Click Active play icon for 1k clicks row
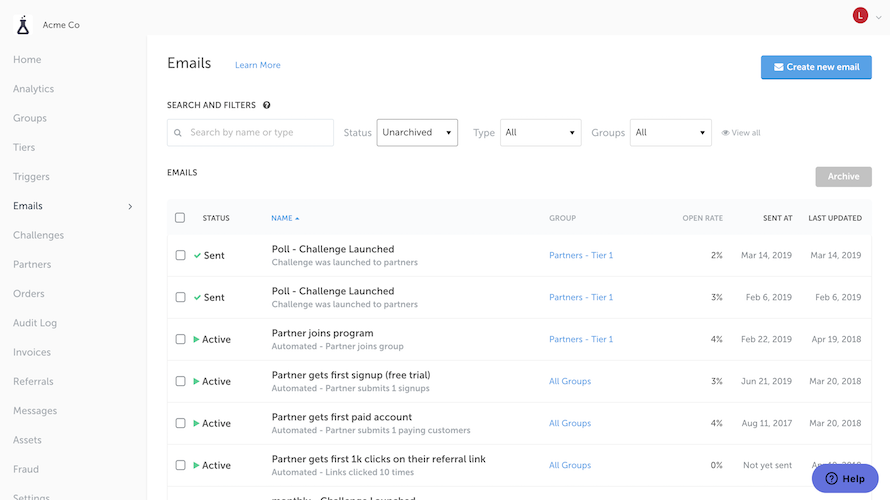Viewport: 890px width, 500px height. [x=196, y=465]
